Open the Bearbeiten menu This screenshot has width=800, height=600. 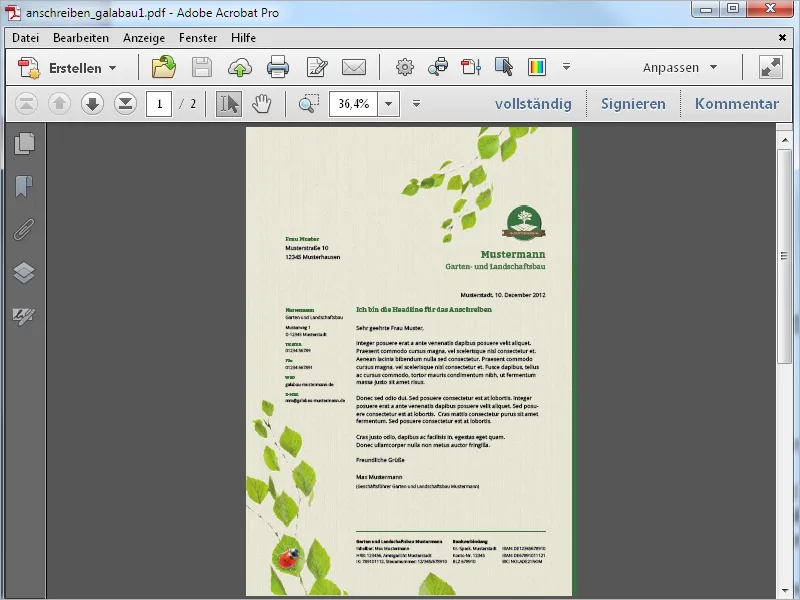click(81, 38)
